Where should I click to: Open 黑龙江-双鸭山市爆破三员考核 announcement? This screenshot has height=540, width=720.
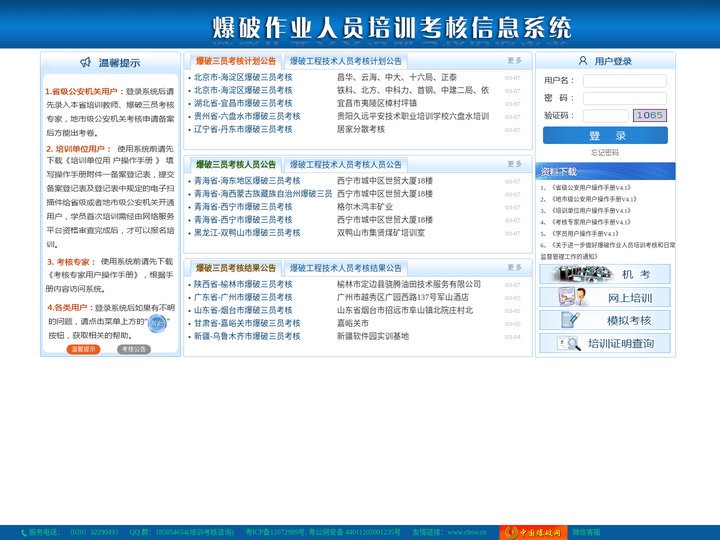pos(247,233)
